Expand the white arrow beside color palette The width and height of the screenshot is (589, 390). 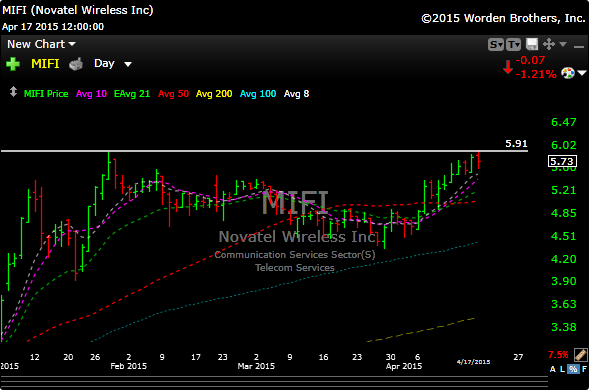point(582,73)
